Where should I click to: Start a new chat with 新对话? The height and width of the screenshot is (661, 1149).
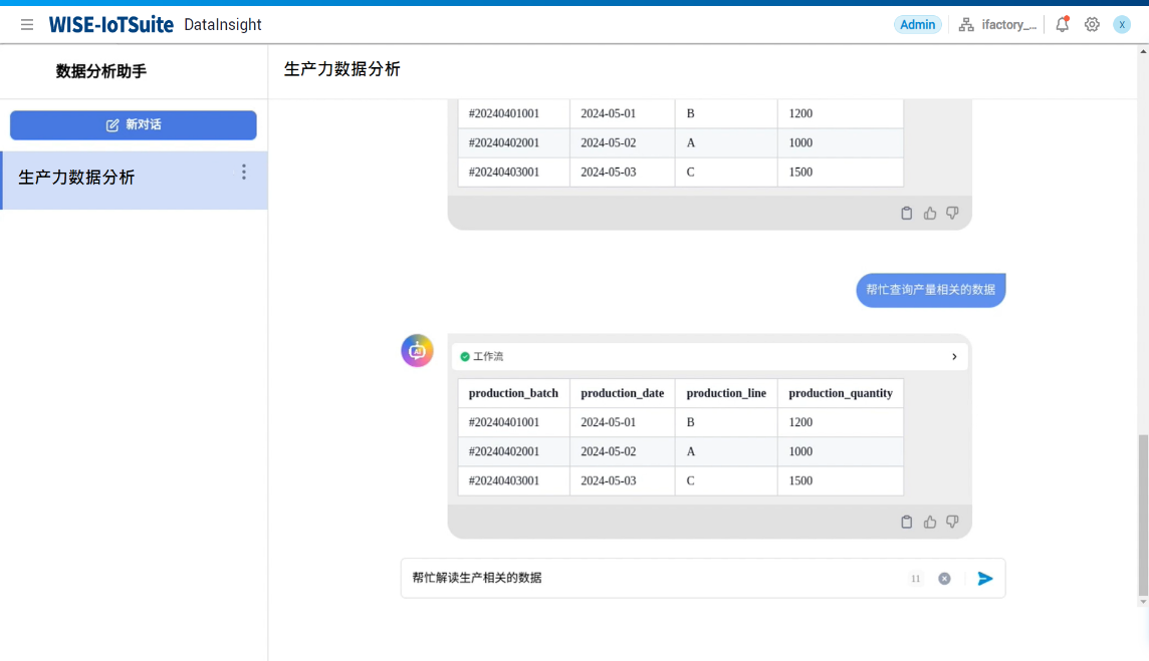[133, 125]
